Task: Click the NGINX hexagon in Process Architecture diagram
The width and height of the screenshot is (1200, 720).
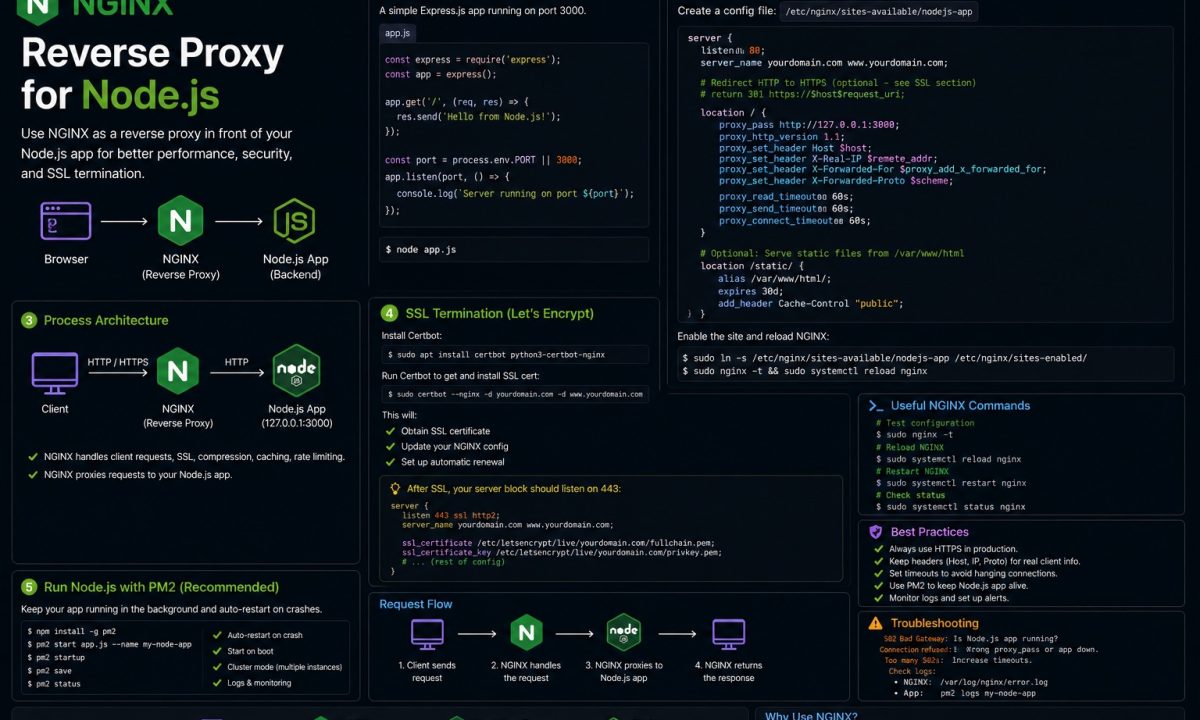Action: (x=178, y=372)
